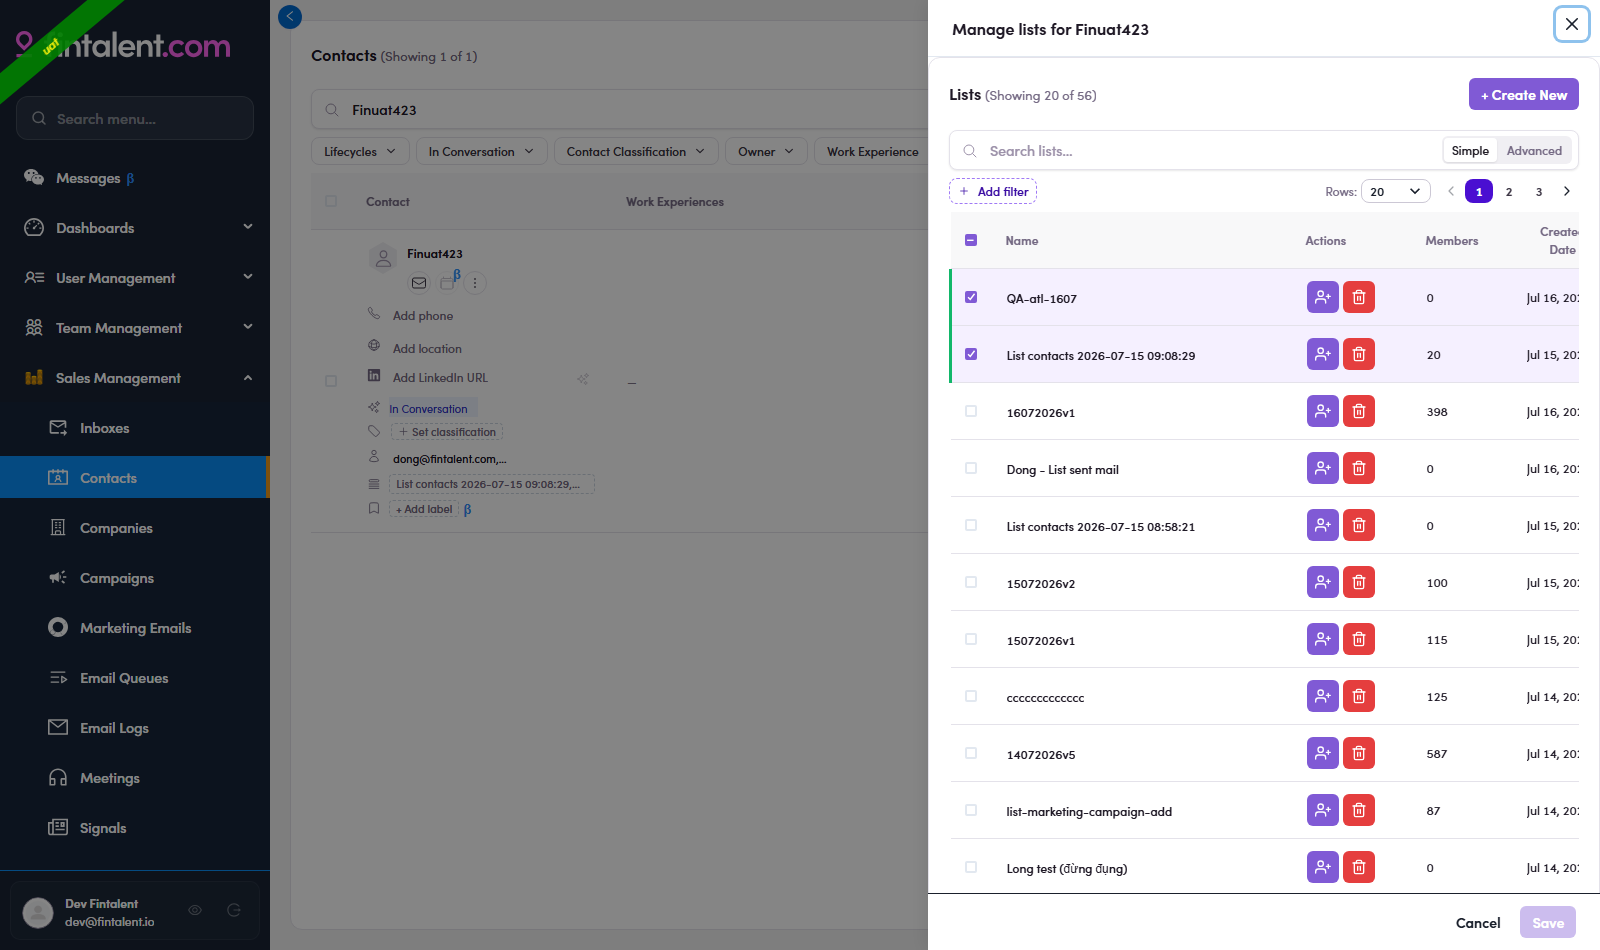Click the contacts search box showing Finuat423

(620, 110)
